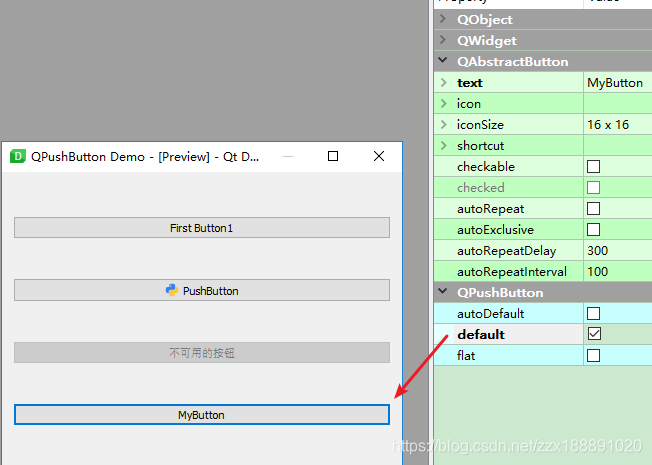Click the Python icon on PushButton
Image resolution: width=652 pixels, height=465 pixels.
pos(172,290)
